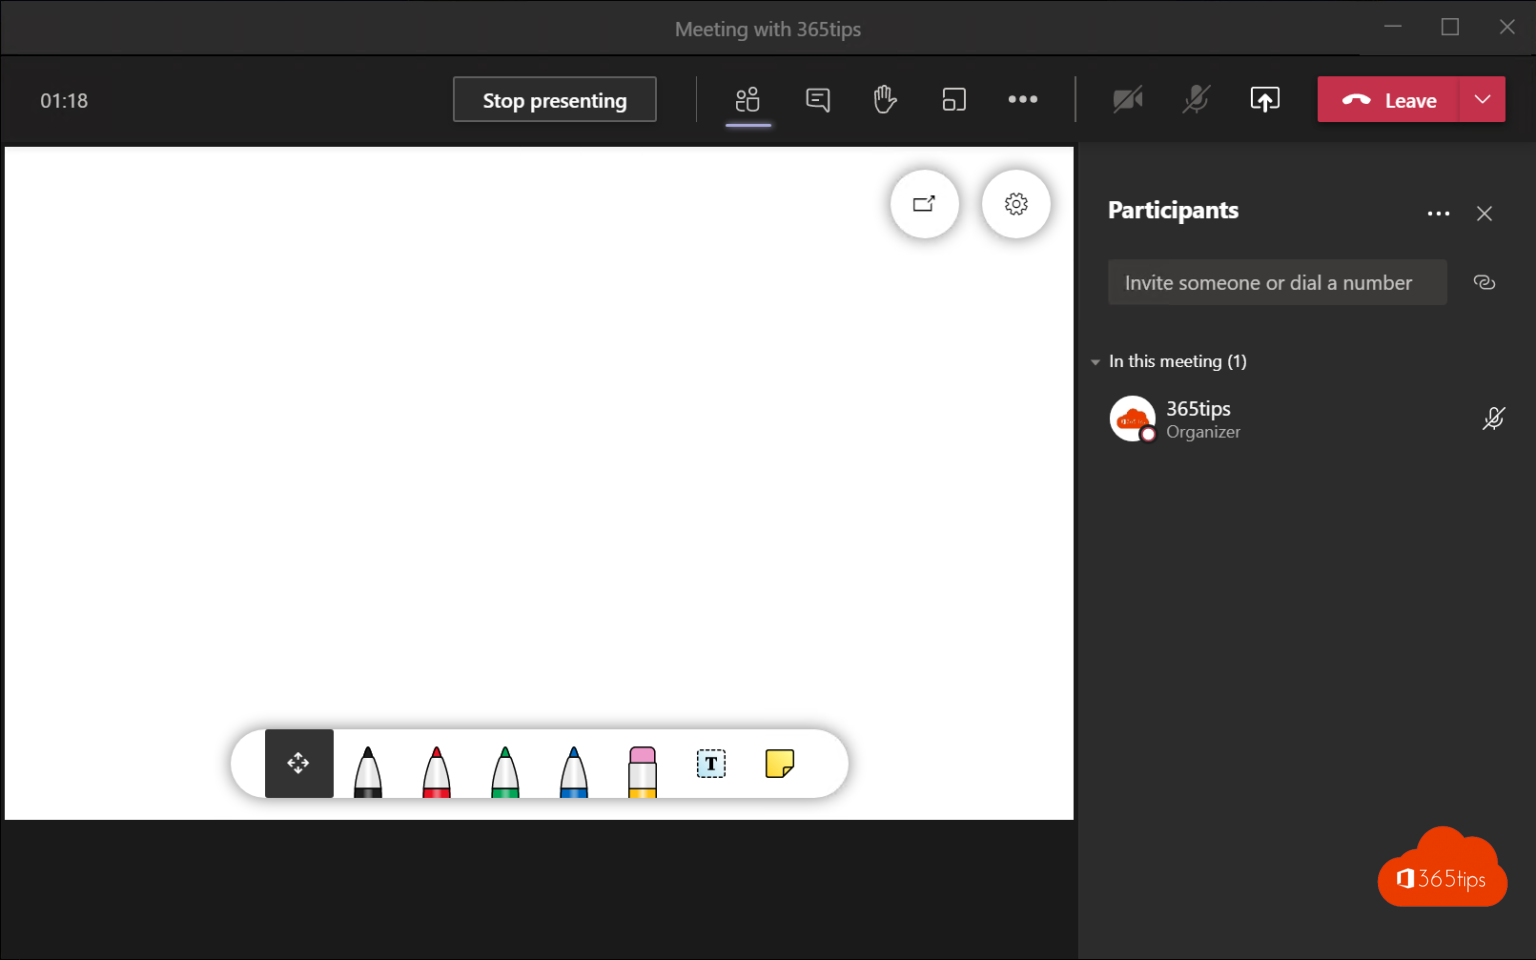The height and width of the screenshot is (960, 1536).
Task: Click Stop presenting
Action: [x=554, y=99]
